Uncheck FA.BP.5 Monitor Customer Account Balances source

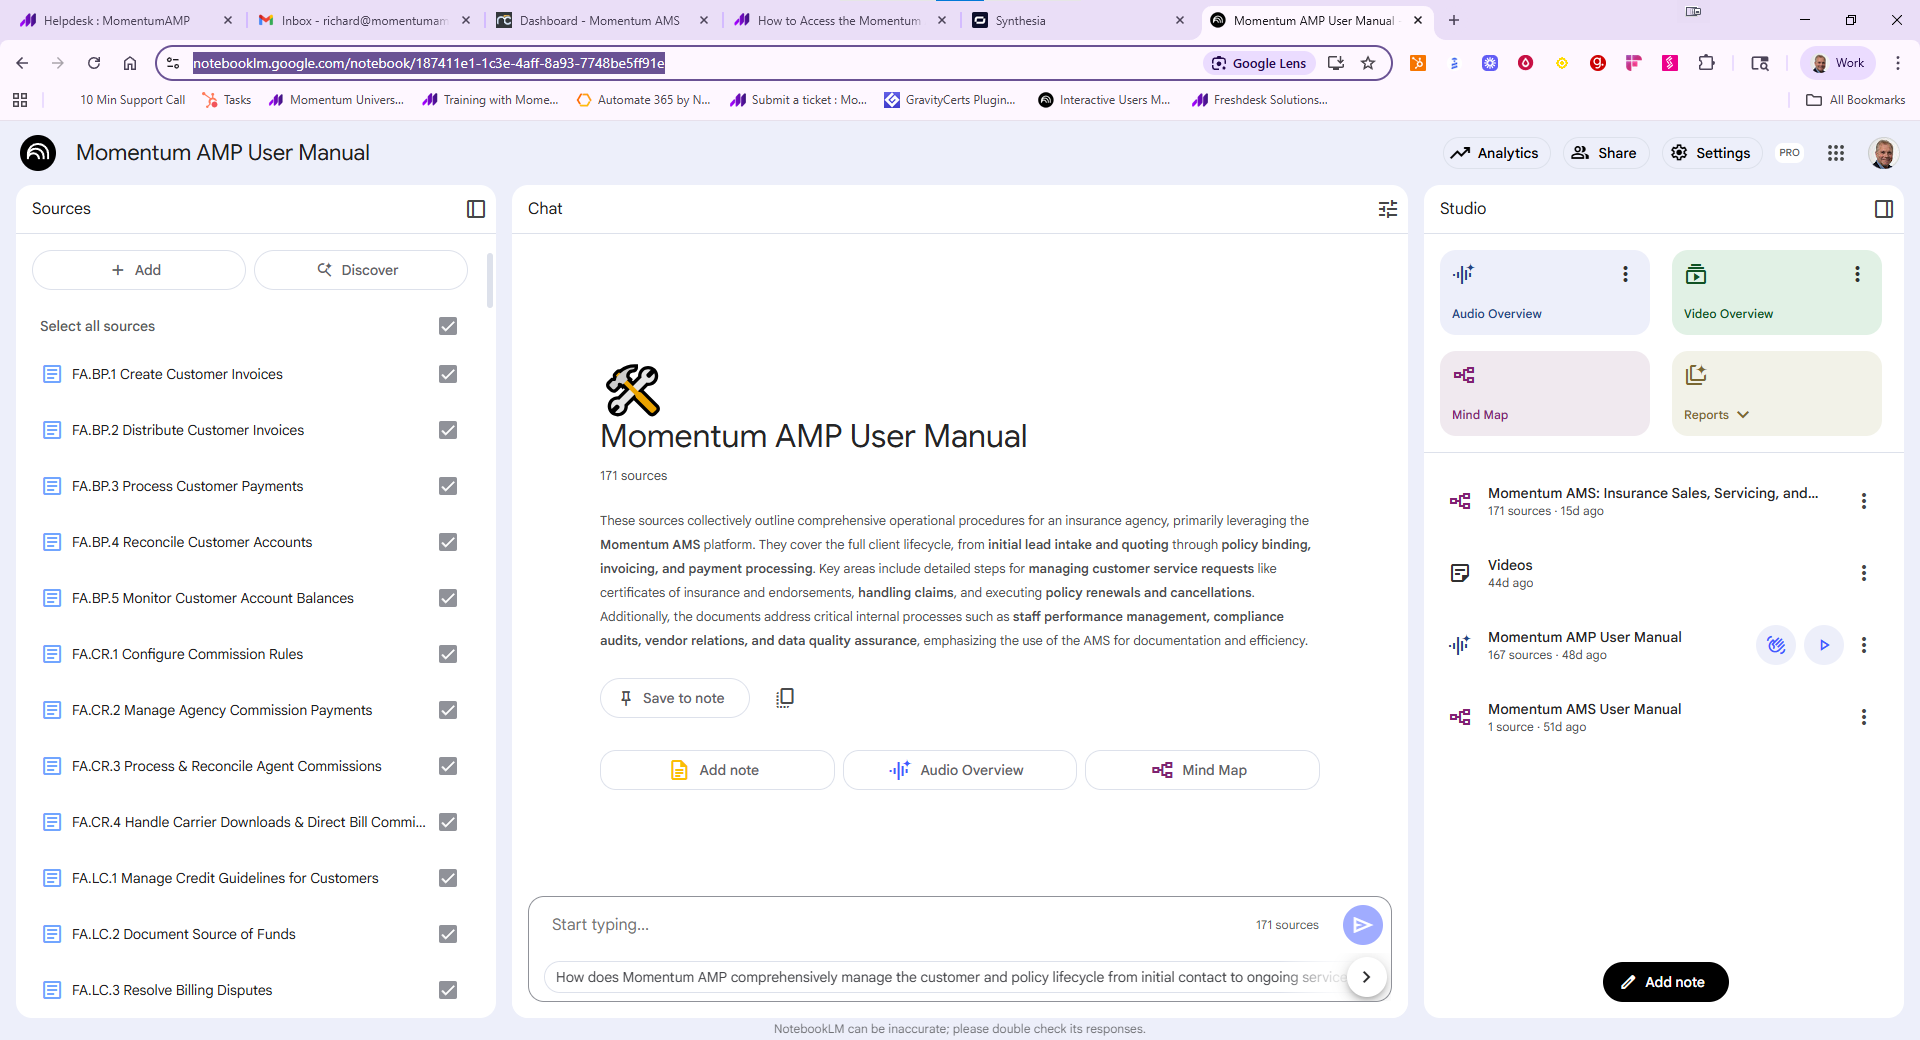(x=448, y=598)
